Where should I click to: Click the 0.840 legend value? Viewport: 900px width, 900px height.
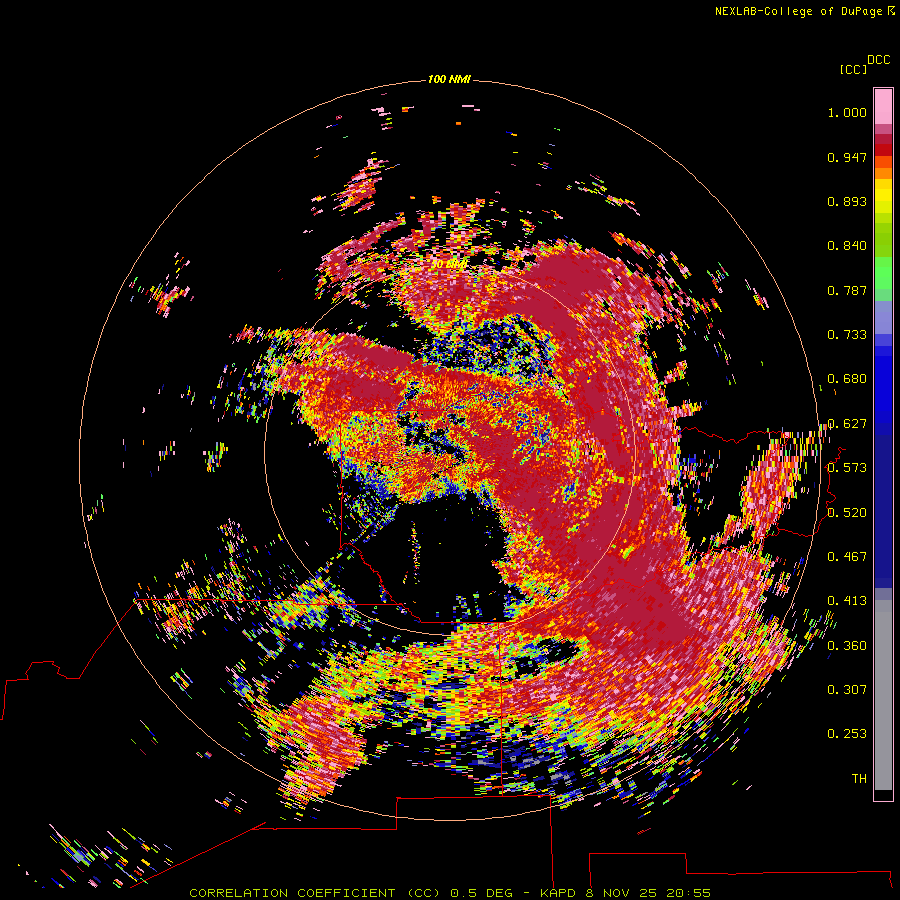click(x=847, y=246)
